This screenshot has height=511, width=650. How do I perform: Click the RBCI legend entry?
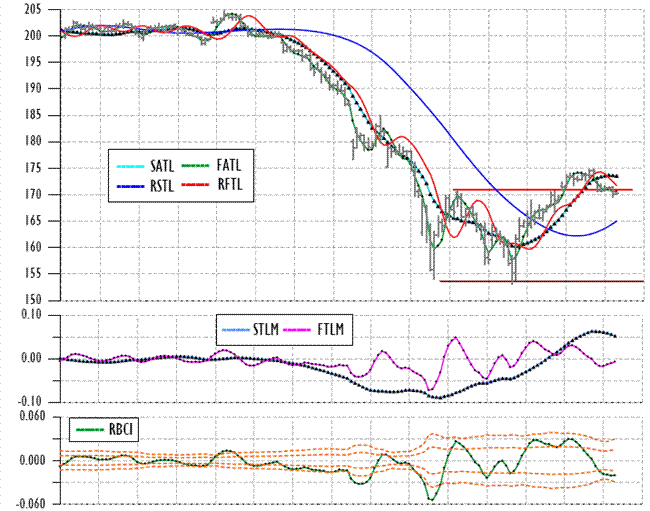[x=103, y=430]
